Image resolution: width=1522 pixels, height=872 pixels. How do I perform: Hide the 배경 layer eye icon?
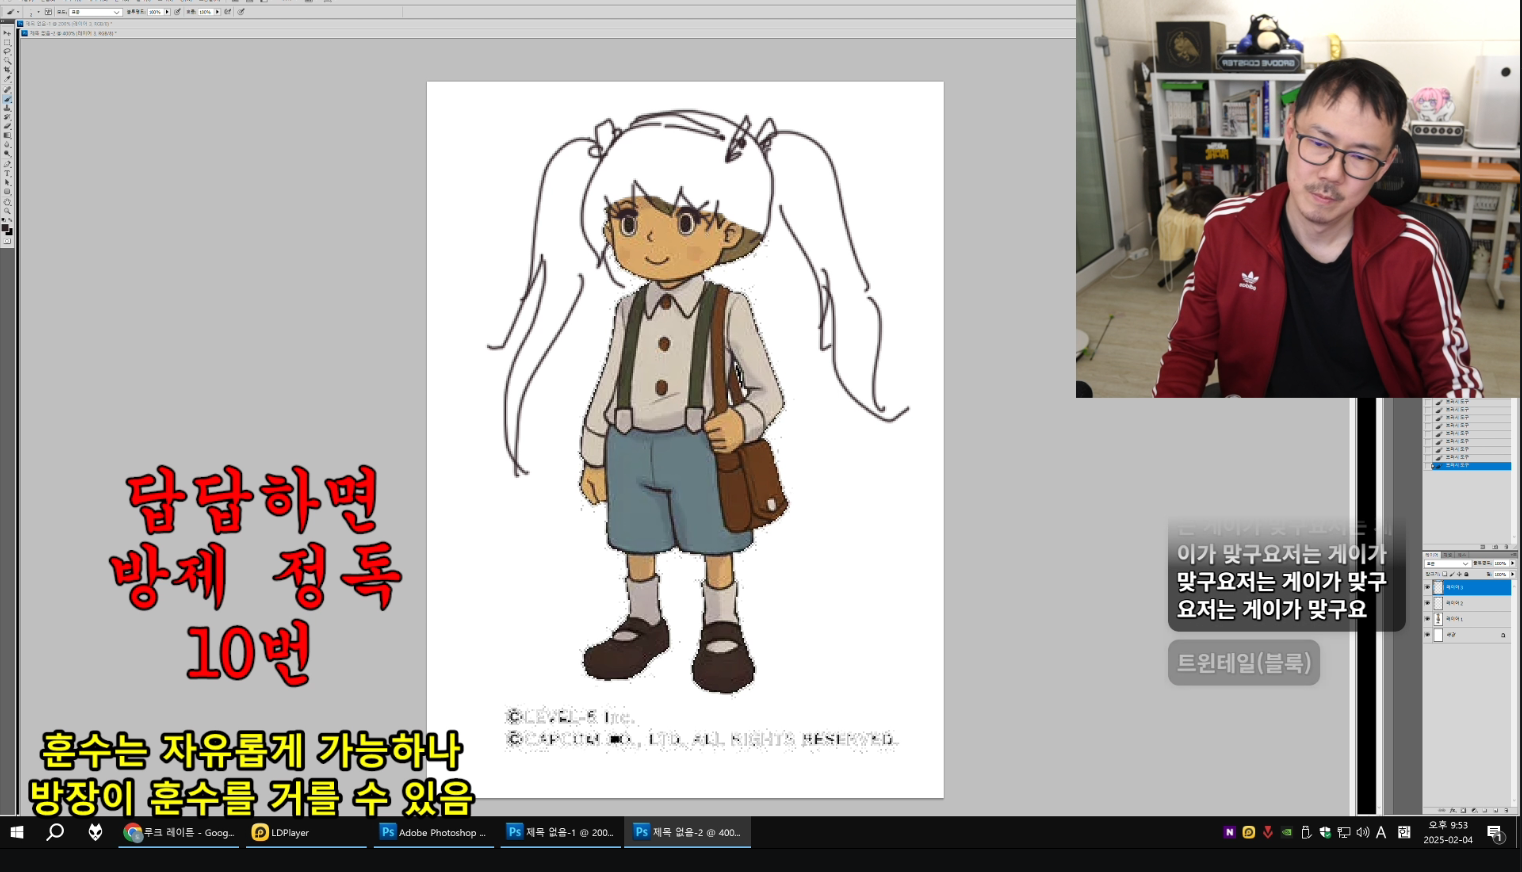coord(1427,635)
